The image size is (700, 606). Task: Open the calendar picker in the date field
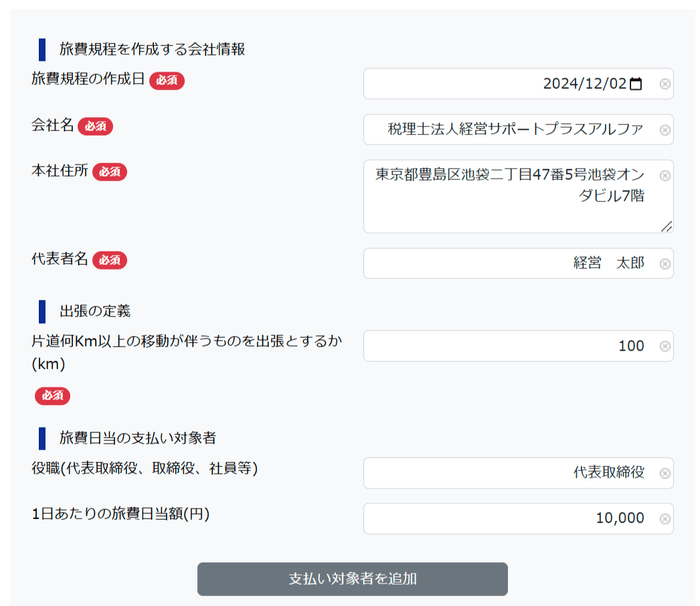click(x=637, y=84)
